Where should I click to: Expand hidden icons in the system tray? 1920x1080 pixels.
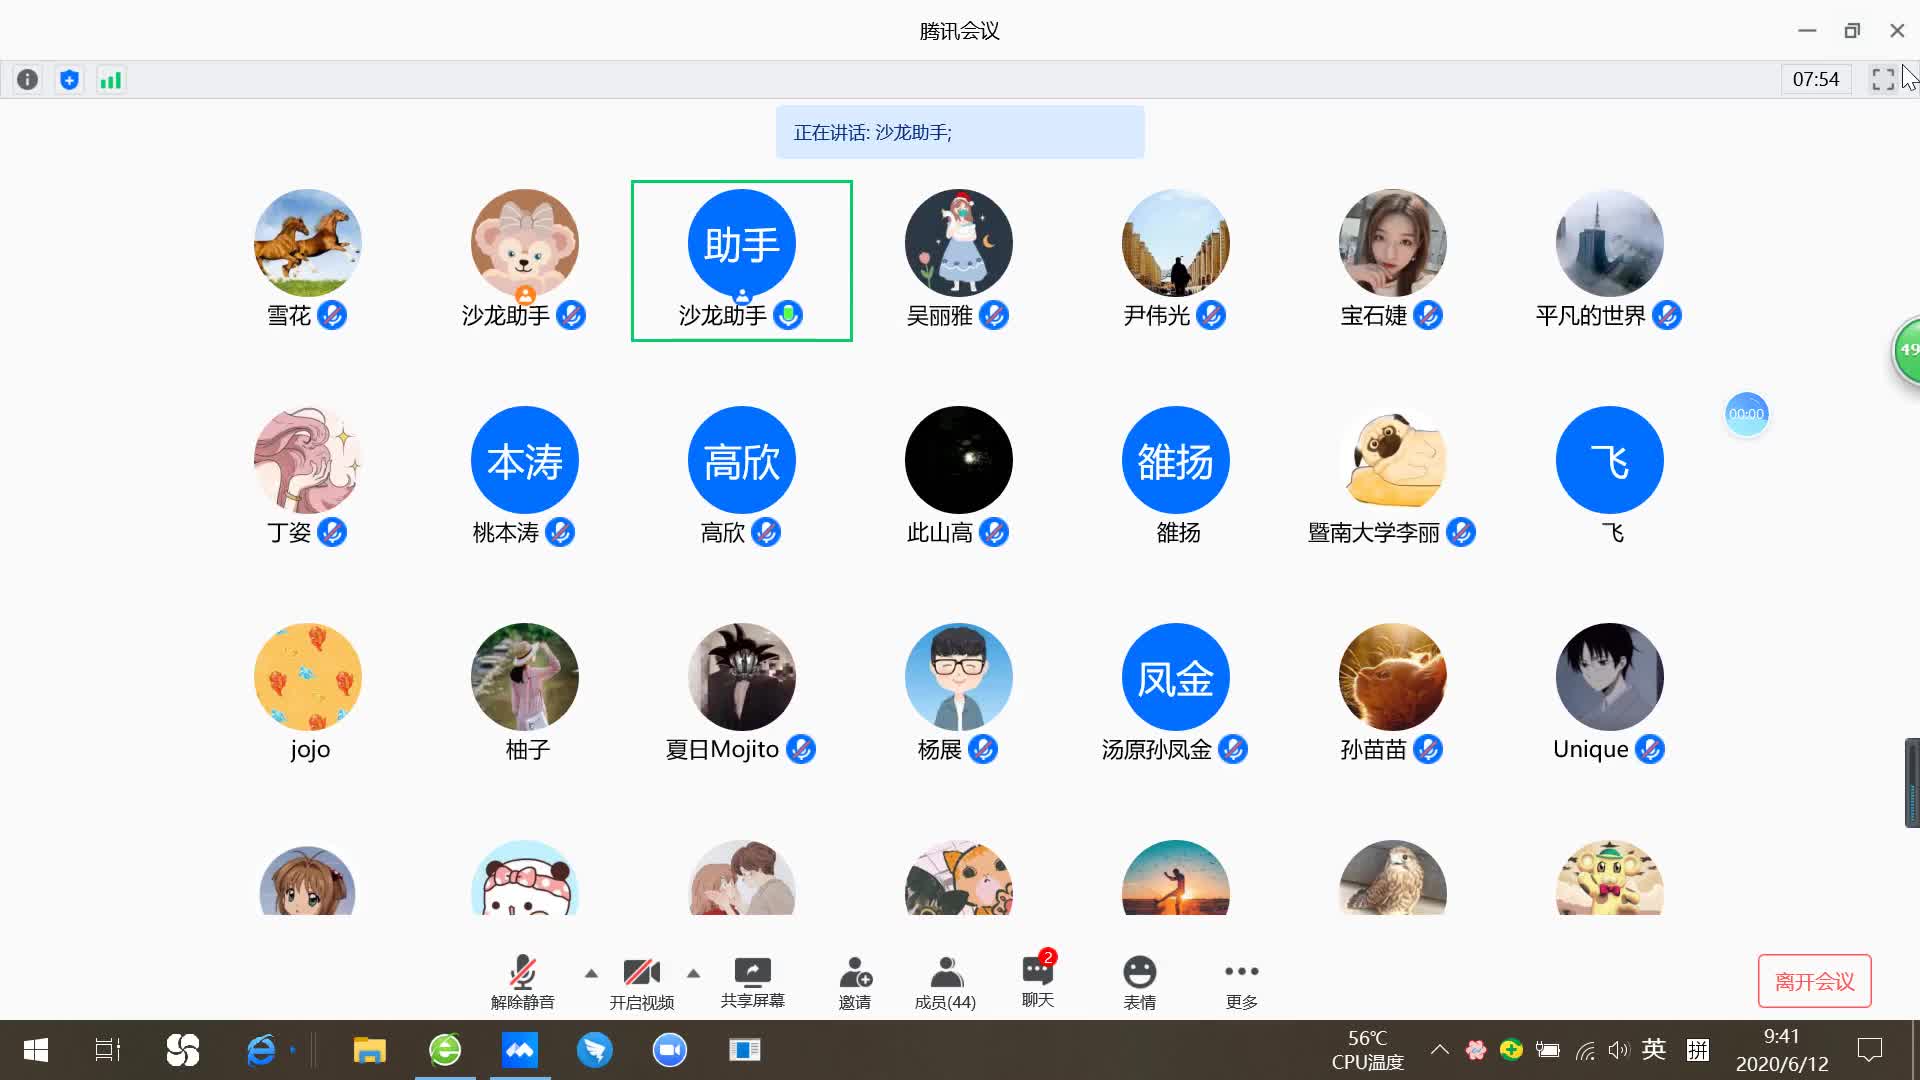[1440, 1050]
